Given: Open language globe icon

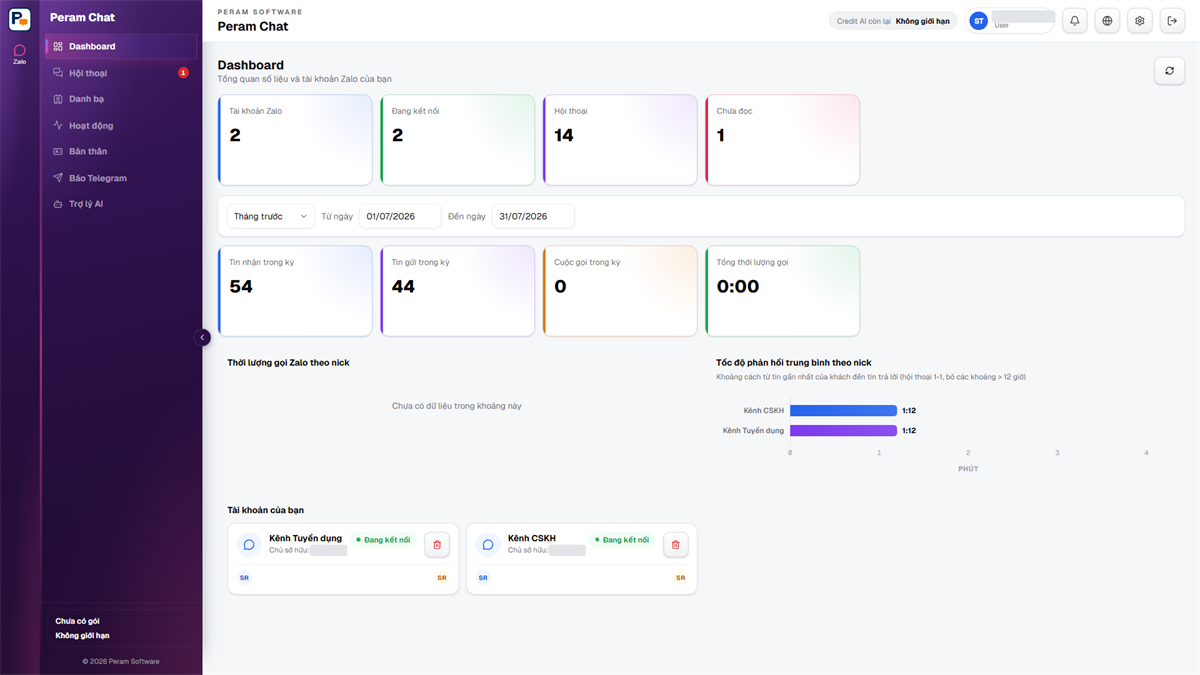Looking at the screenshot, I should pyautogui.click(x=1107, y=21).
